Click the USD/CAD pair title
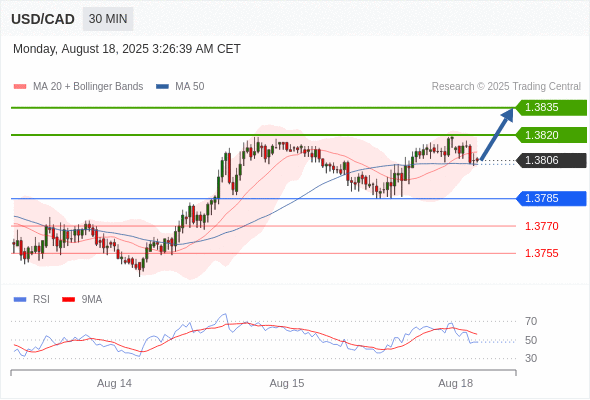590x400 pixels. click(43, 19)
